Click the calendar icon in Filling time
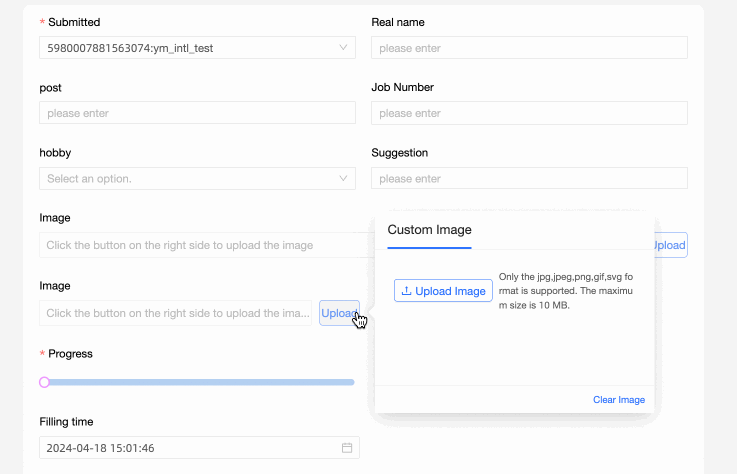Viewport: 737px width, 474px height. tap(347, 448)
